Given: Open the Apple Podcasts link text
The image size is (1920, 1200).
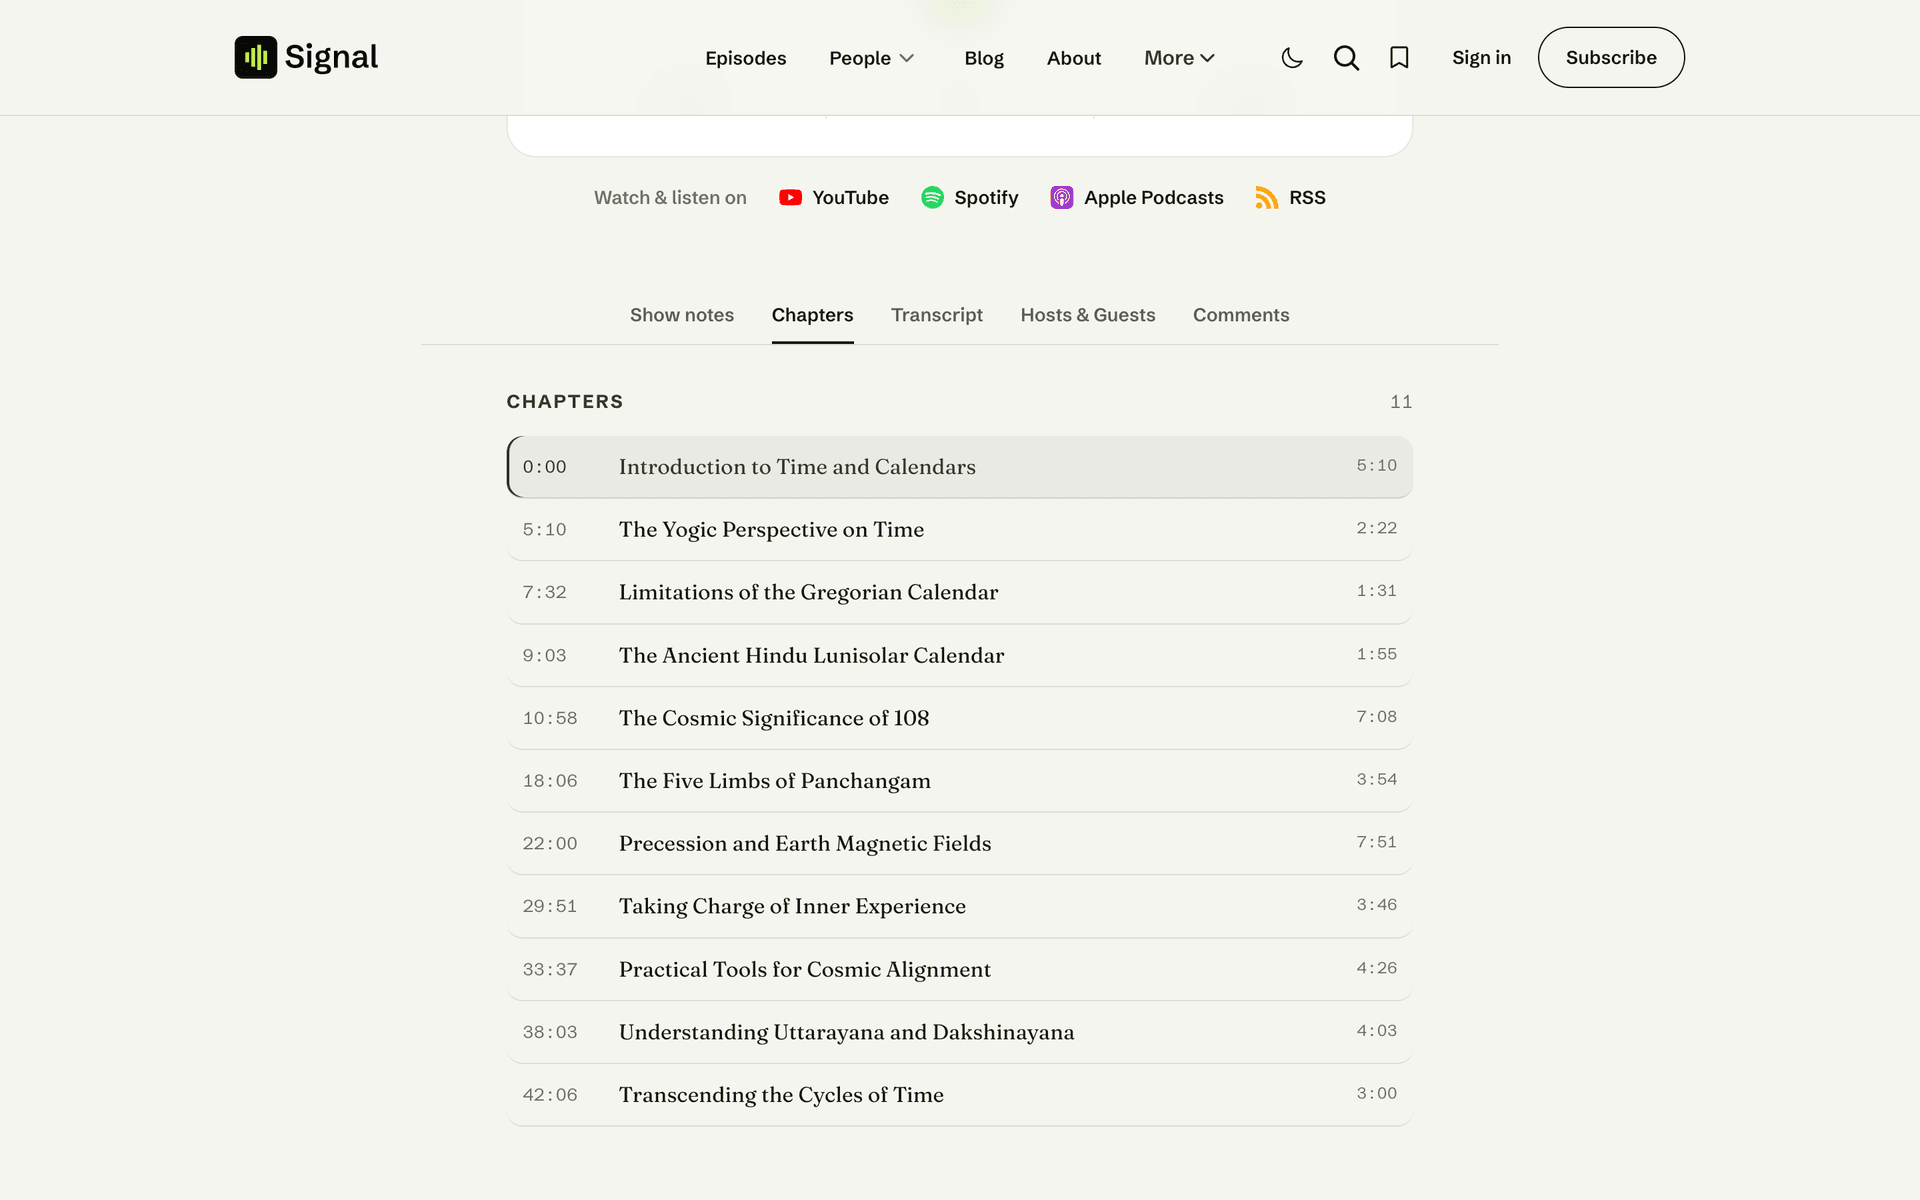Looking at the screenshot, I should point(1154,198).
